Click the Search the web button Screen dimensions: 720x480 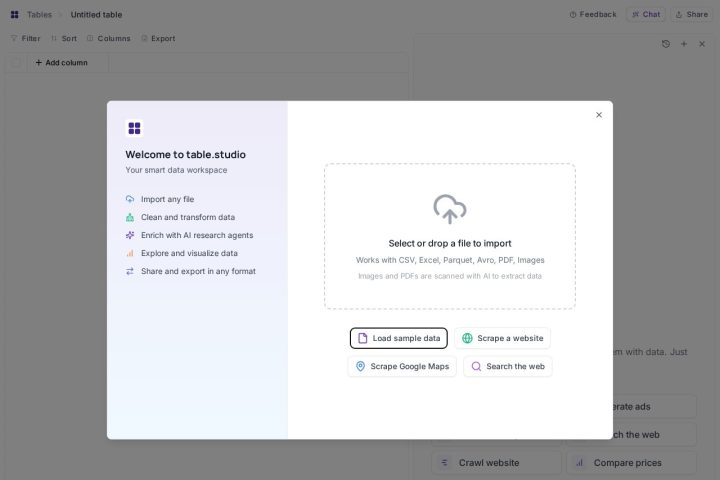(x=508, y=367)
